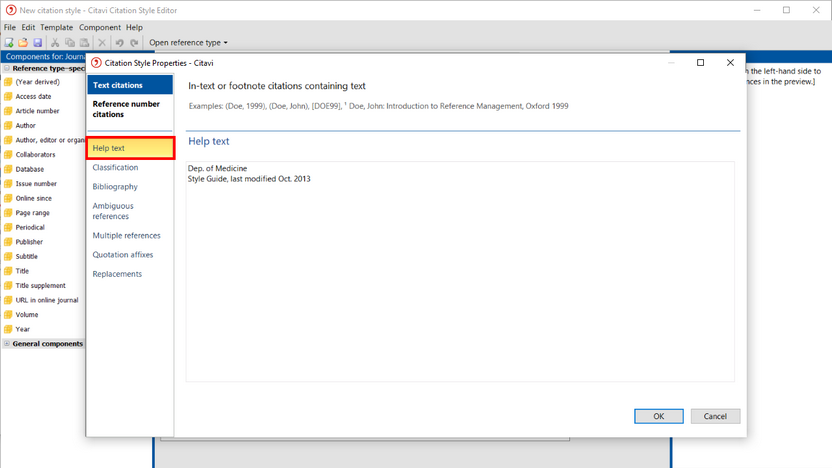Screen dimensions: 832x468
Task: Click the icon next to Database
Action: (8, 169)
